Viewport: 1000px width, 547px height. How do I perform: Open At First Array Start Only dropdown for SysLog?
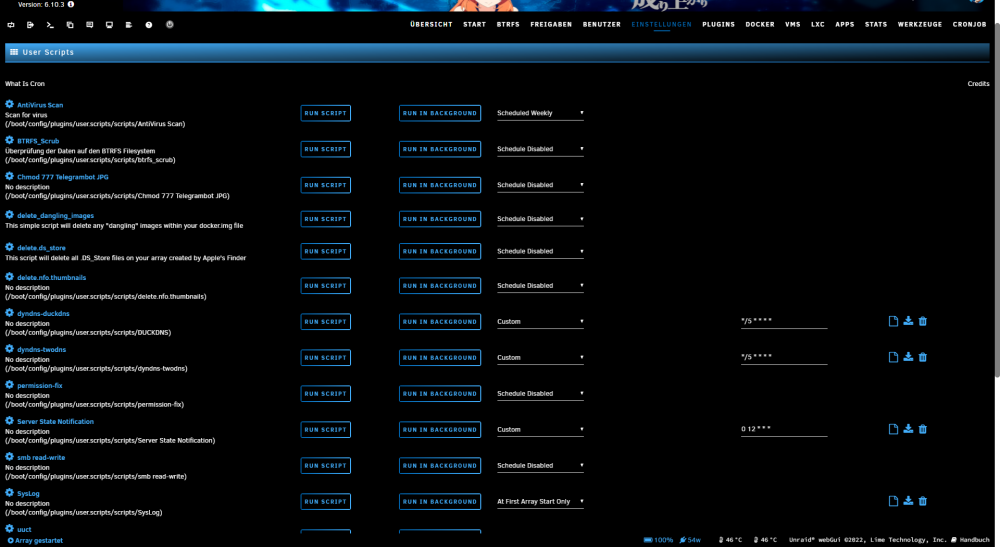(x=540, y=501)
